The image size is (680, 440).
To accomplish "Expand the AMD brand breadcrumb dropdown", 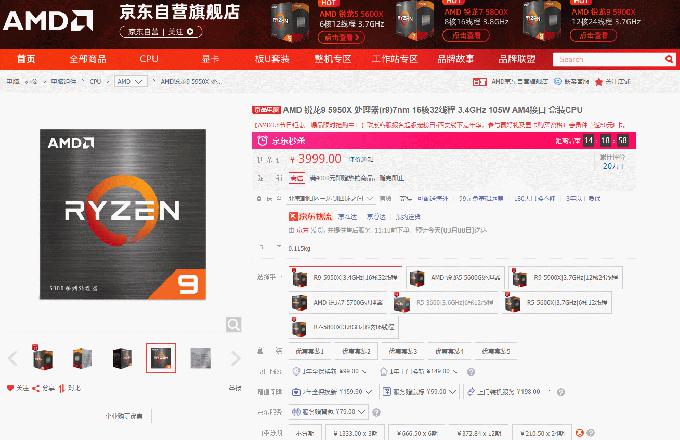I will [x=131, y=81].
